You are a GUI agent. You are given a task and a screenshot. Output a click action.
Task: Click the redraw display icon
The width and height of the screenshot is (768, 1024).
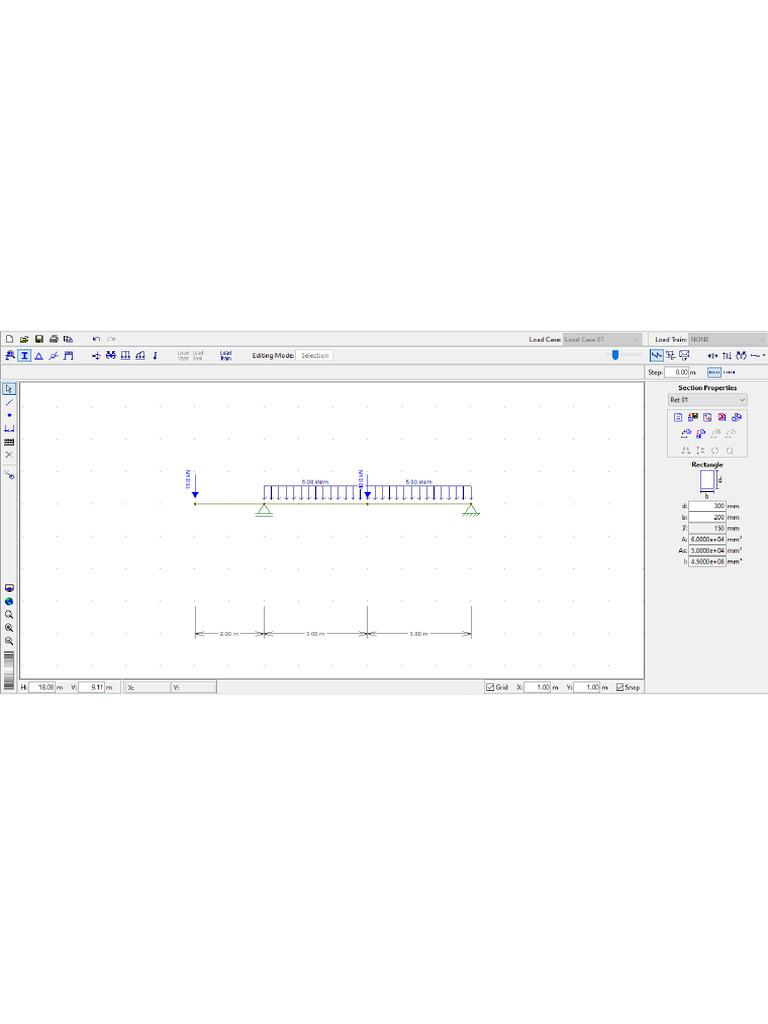pos(9,588)
